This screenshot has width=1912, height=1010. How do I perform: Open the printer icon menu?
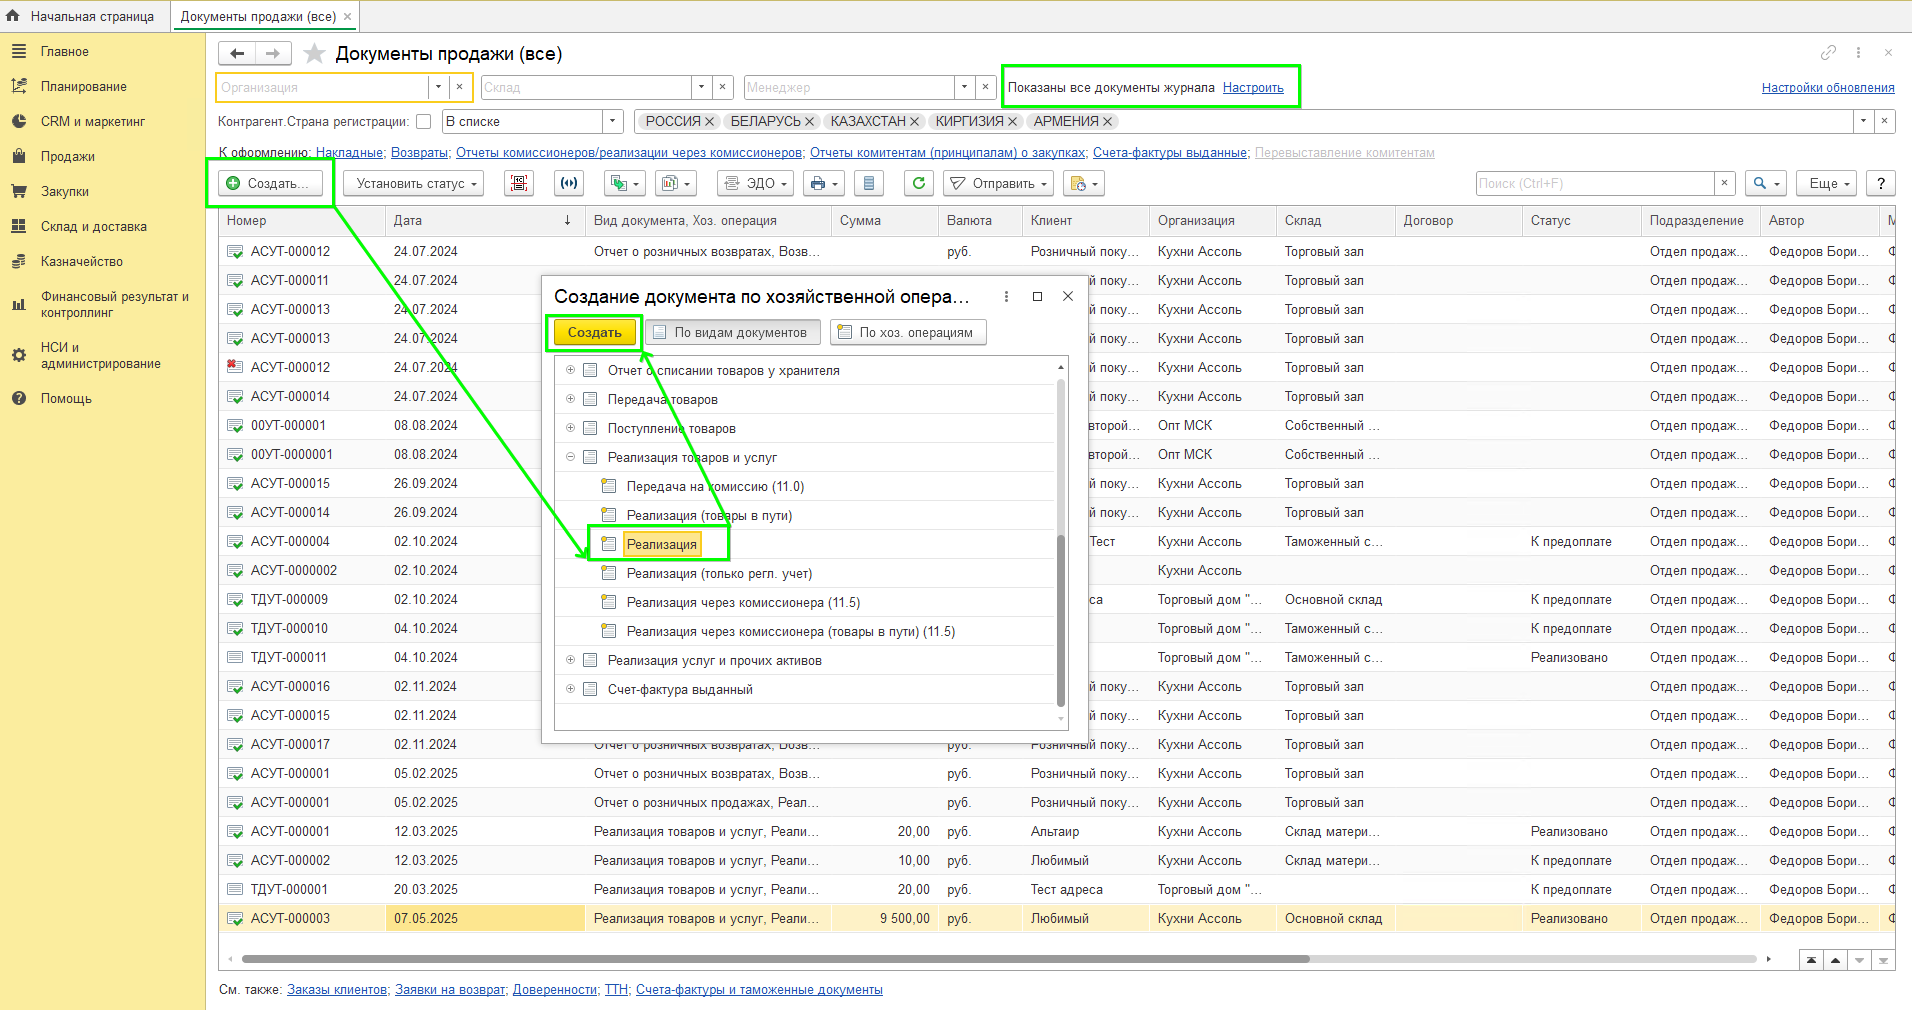coord(825,183)
